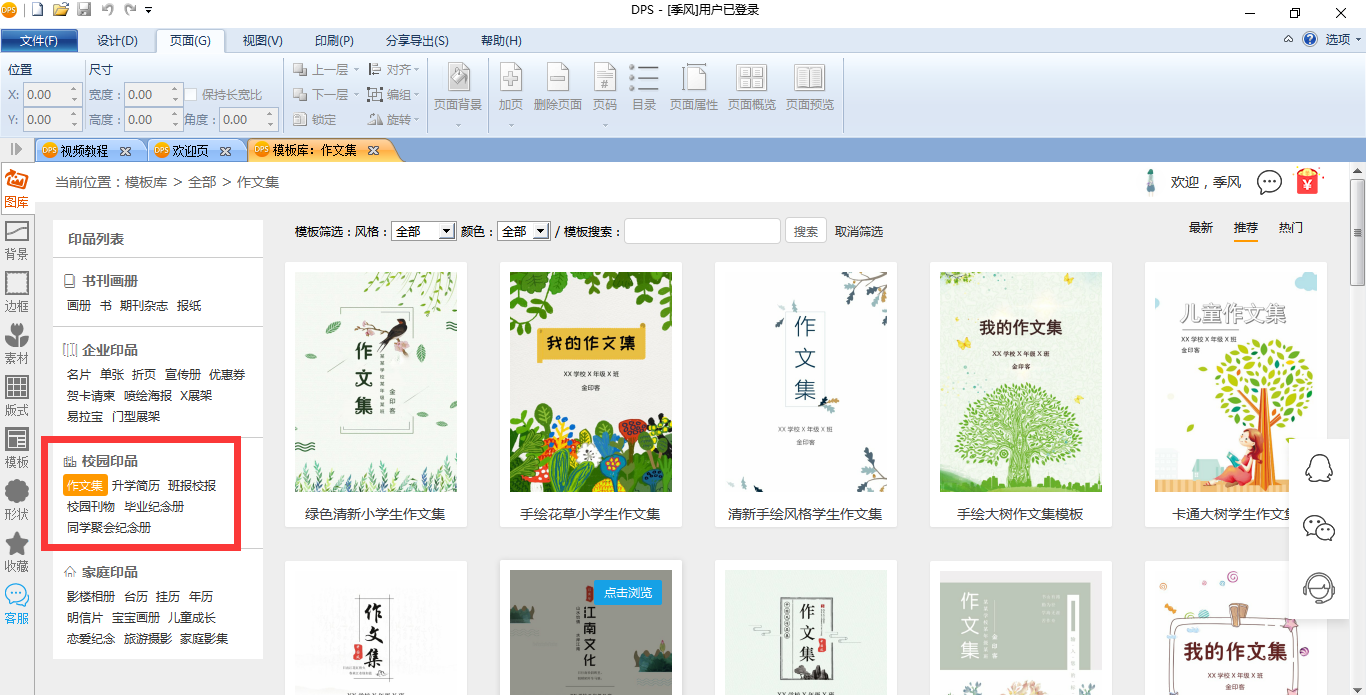1366x695 pixels.
Task: Click the 取消筛选 clear filter link
Action: (x=859, y=231)
